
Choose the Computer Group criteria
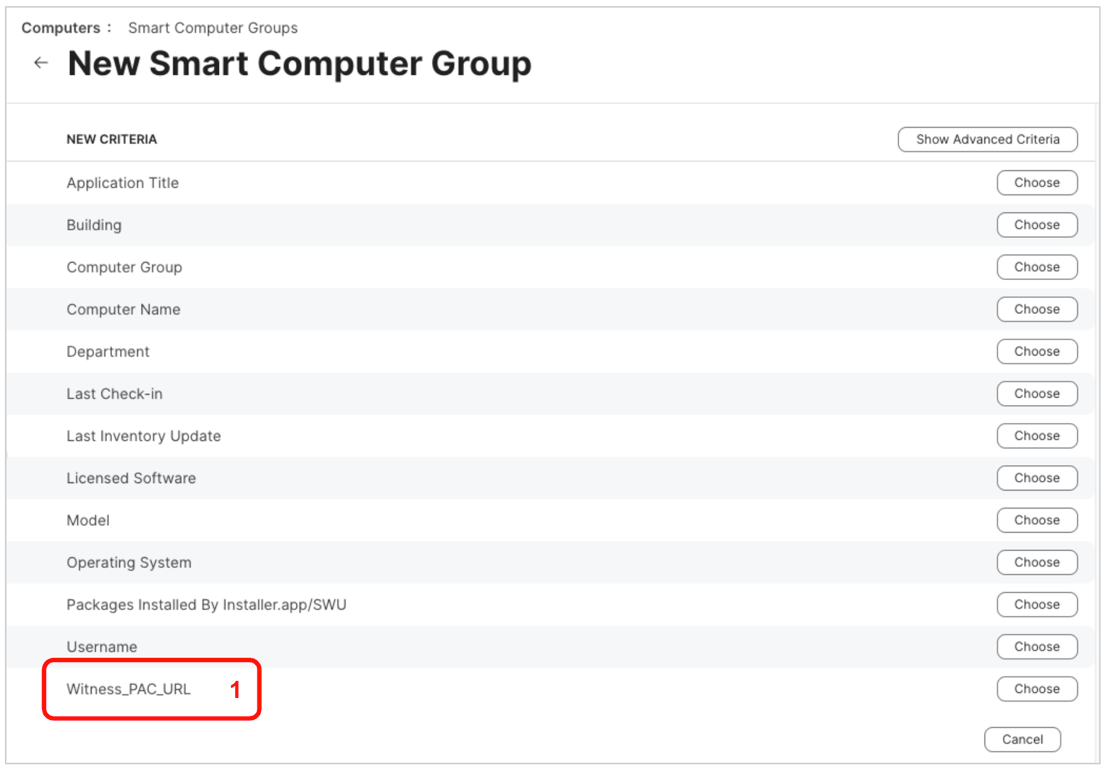tap(1036, 267)
